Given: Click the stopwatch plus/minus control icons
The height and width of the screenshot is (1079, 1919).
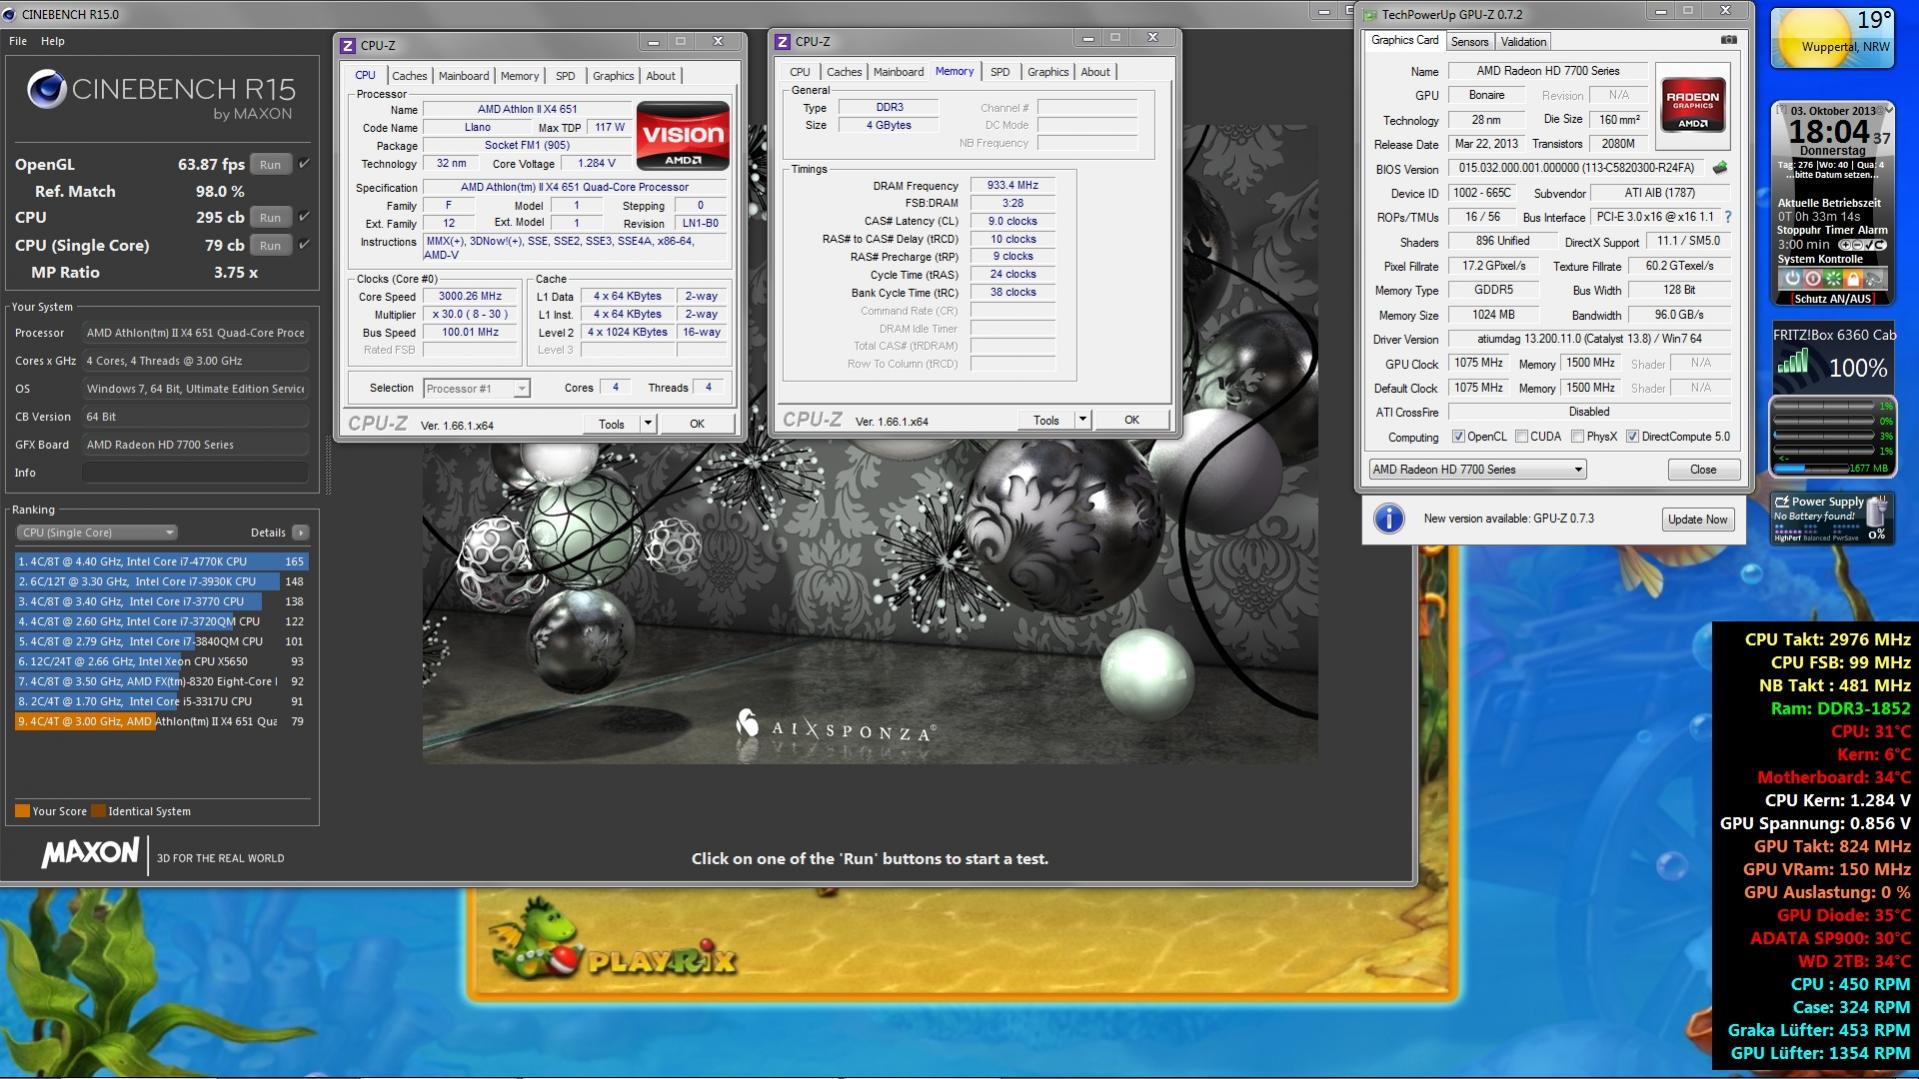Looking at the screenshot, I should coord(1862,245).
